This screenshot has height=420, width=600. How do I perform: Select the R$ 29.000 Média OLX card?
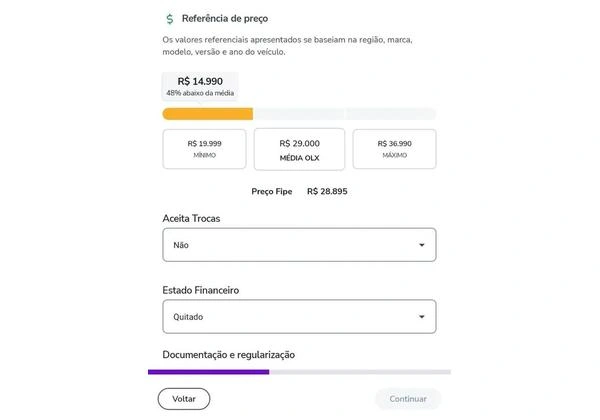click(x=299, y=149)
